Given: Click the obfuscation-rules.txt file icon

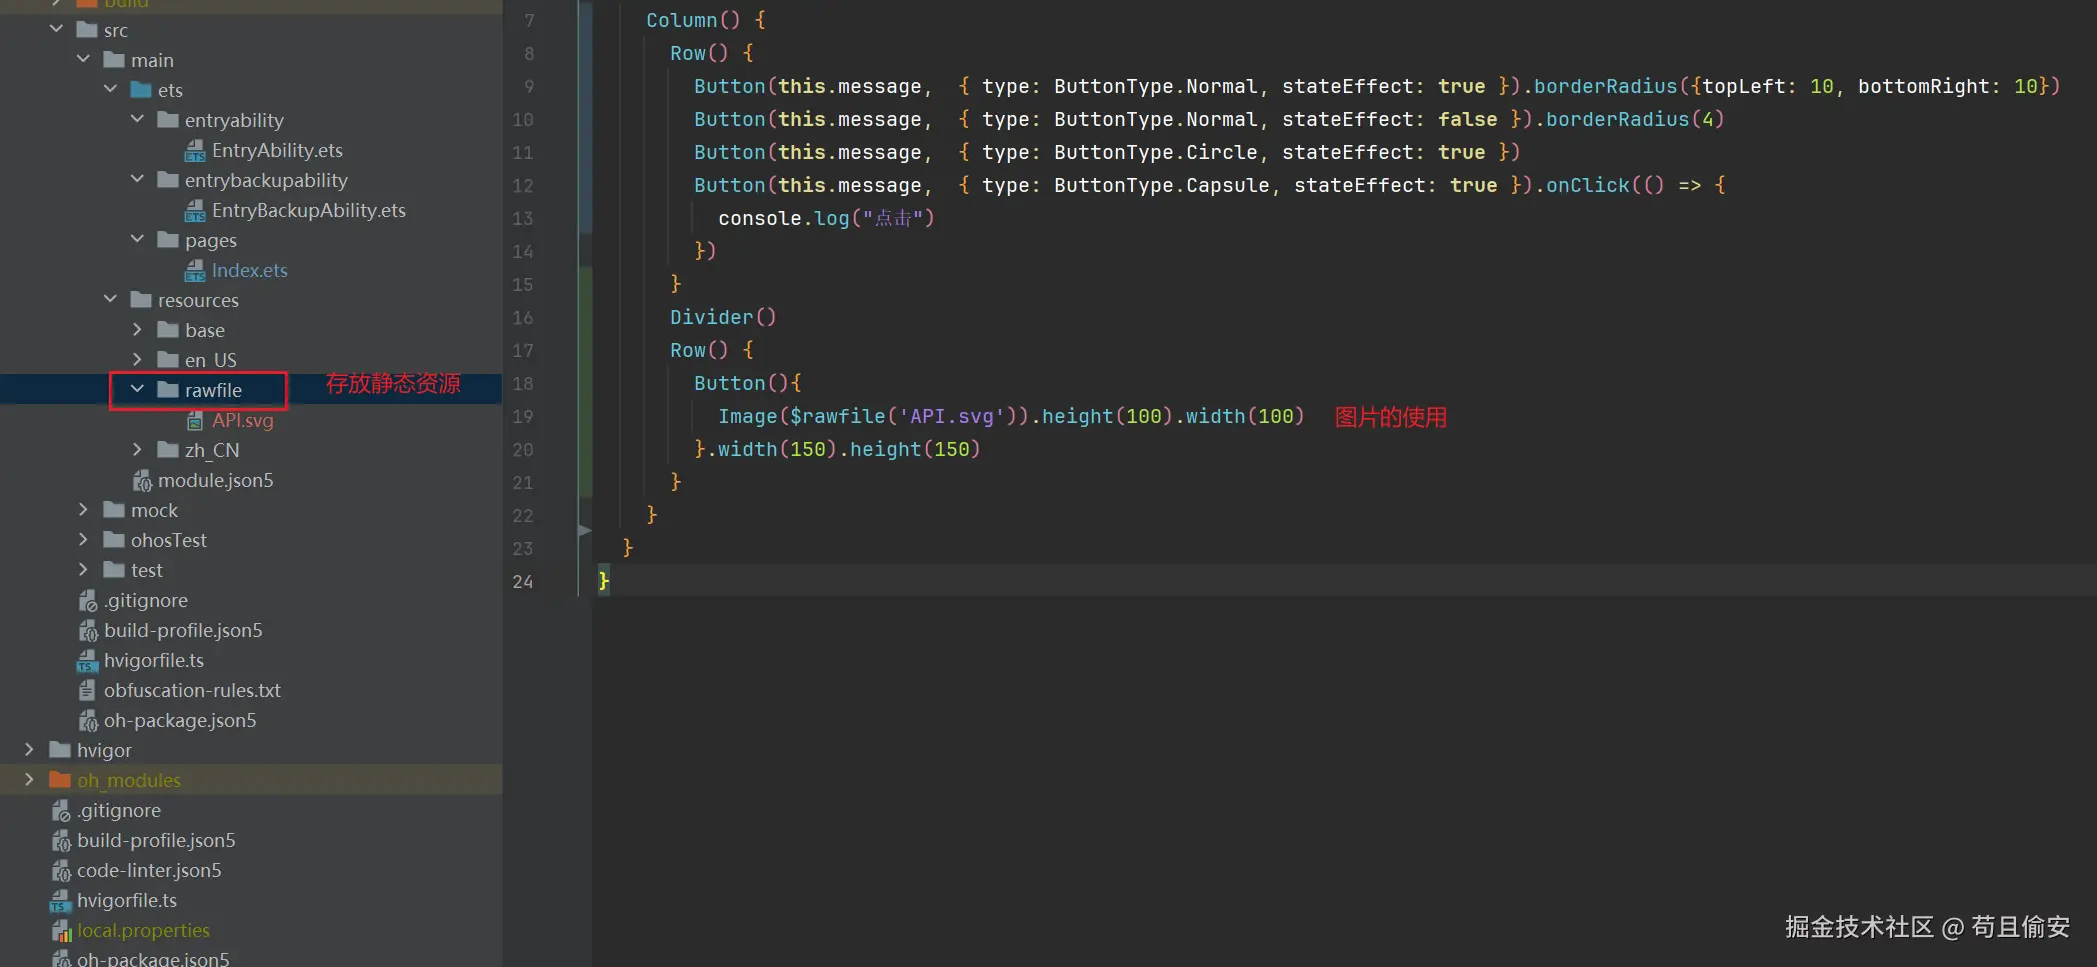Looking at the screenshot, I should pyautogui.click(x=87, y=691).
